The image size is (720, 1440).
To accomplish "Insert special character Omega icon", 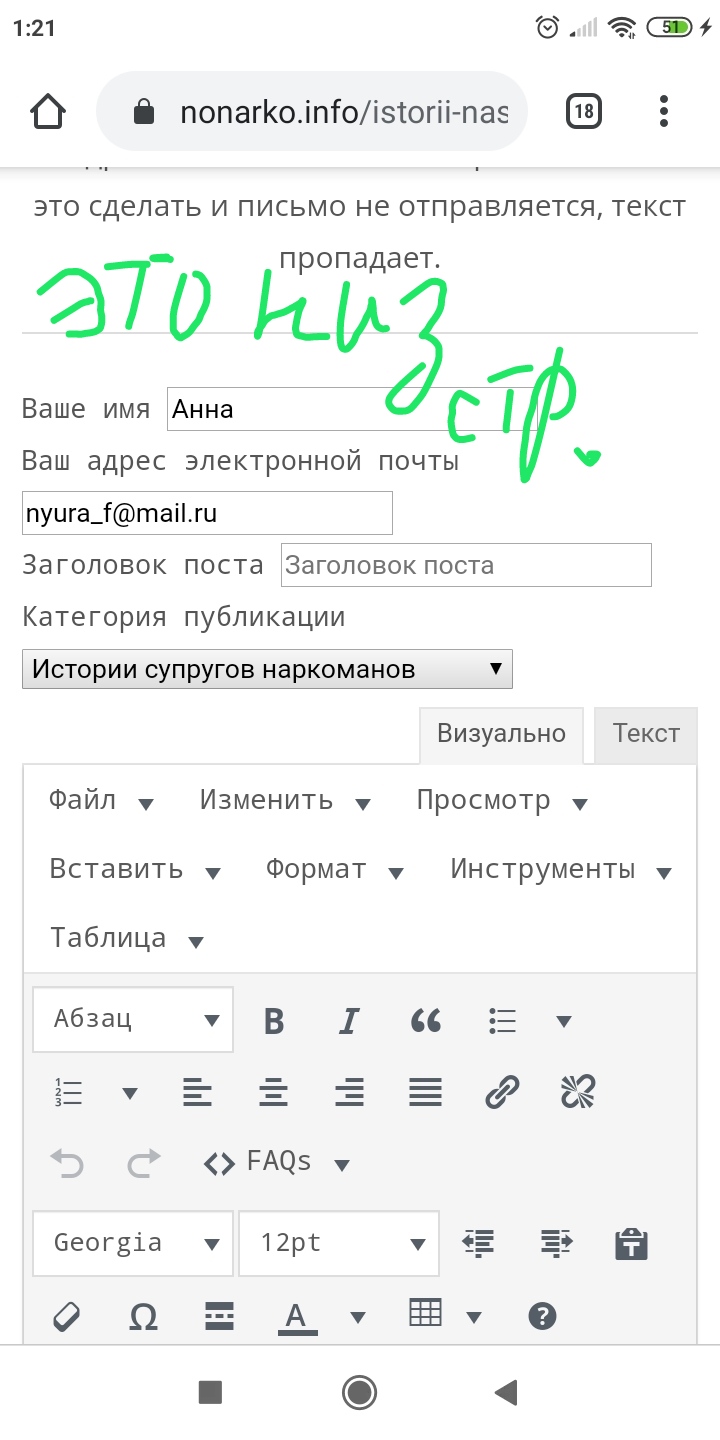I will point(144,1317).
